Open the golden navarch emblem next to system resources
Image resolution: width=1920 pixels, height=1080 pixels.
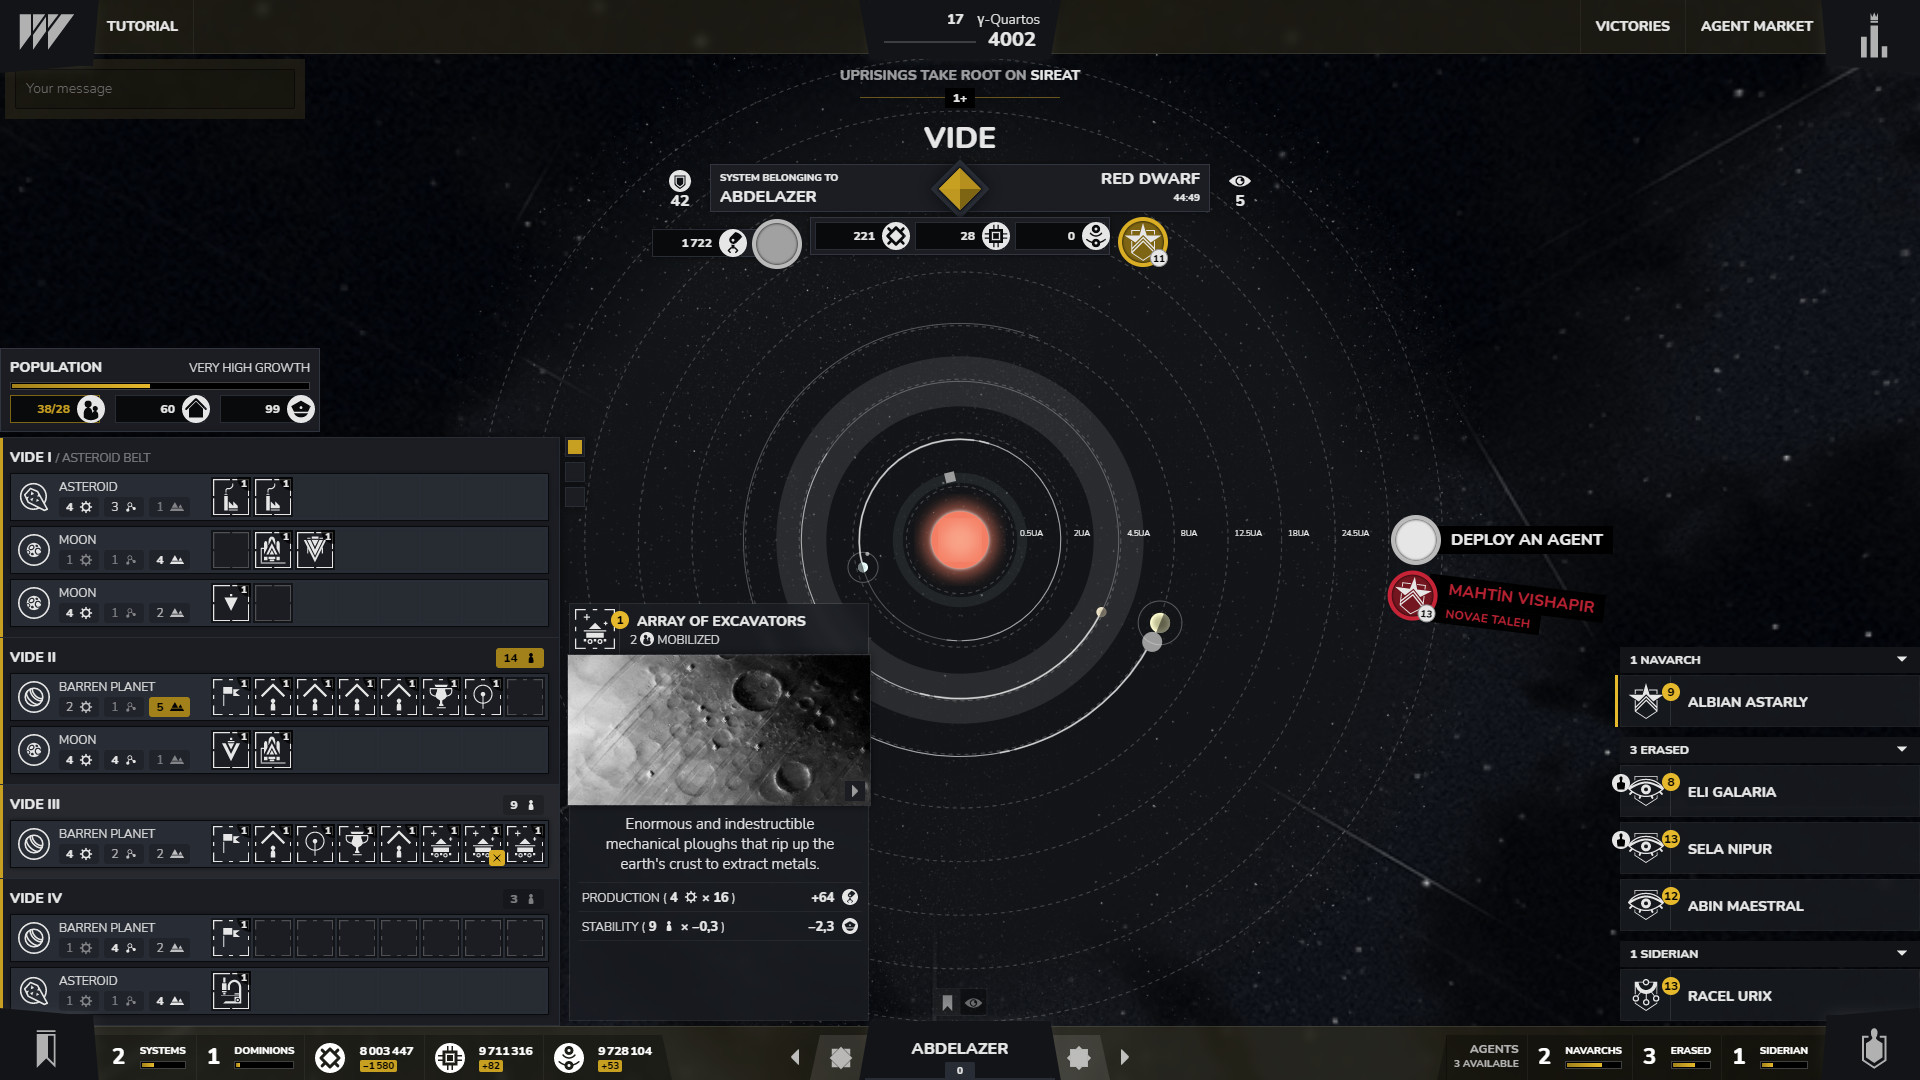tap(1143, 241)
